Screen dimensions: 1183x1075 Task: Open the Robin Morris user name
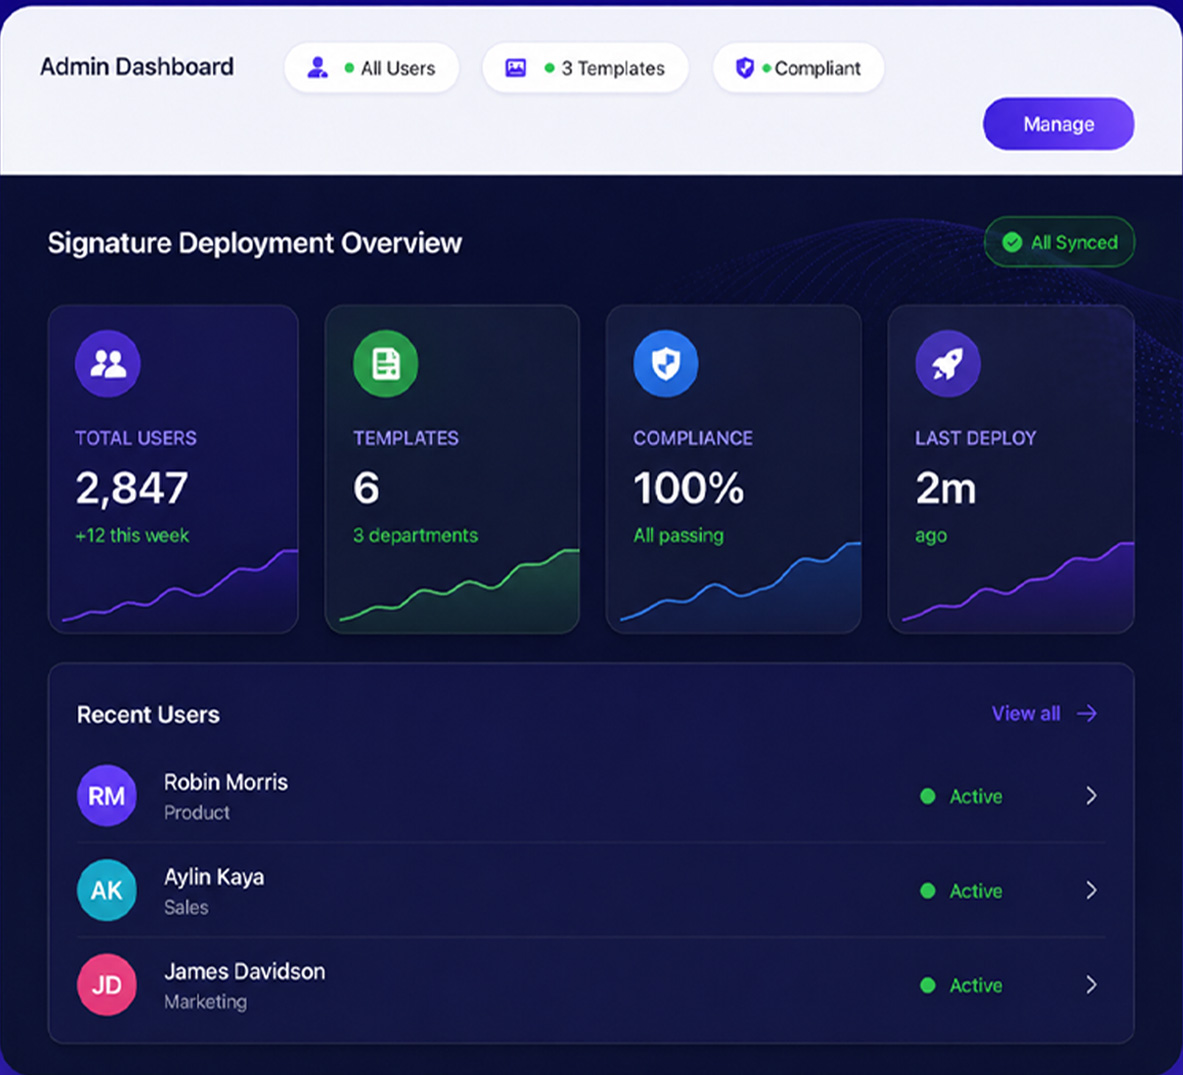(x=226, y=782)
